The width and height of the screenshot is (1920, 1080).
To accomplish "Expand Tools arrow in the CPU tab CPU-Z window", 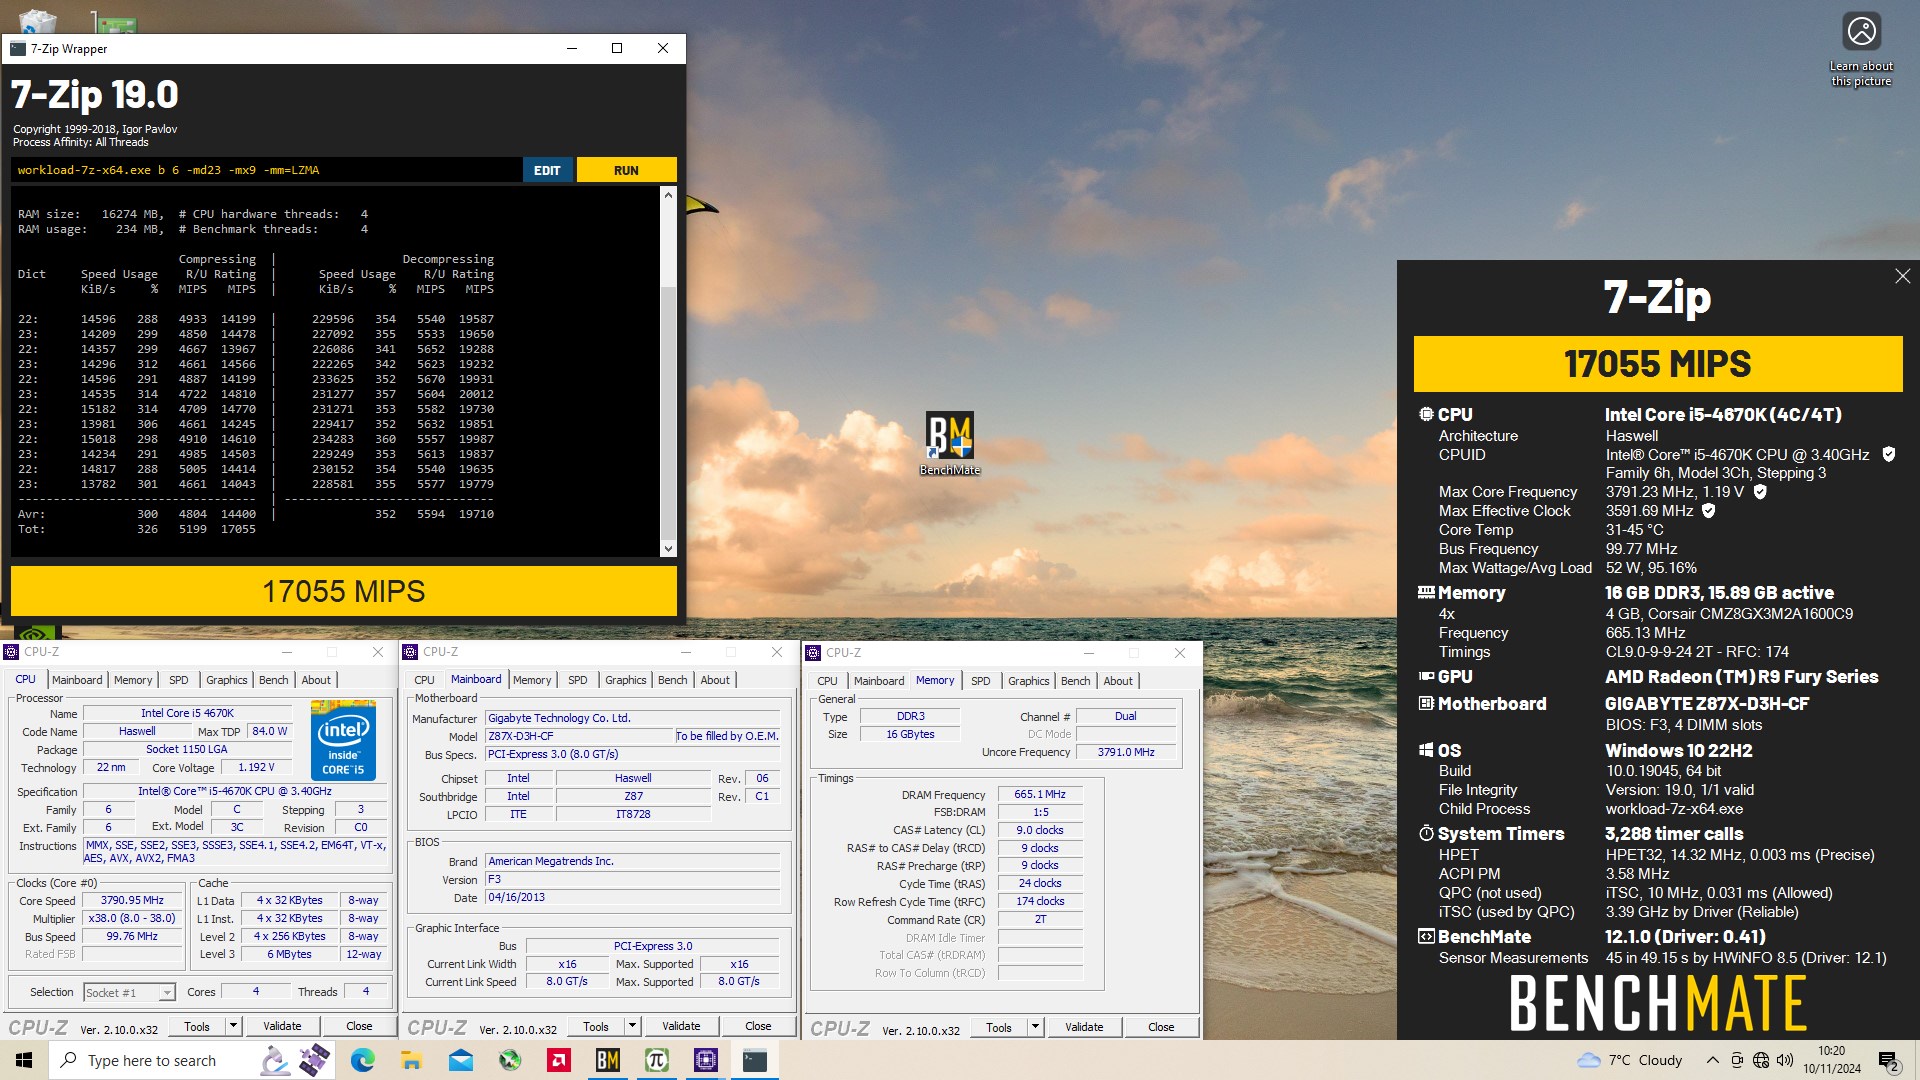I will (x=233, y=1026).
